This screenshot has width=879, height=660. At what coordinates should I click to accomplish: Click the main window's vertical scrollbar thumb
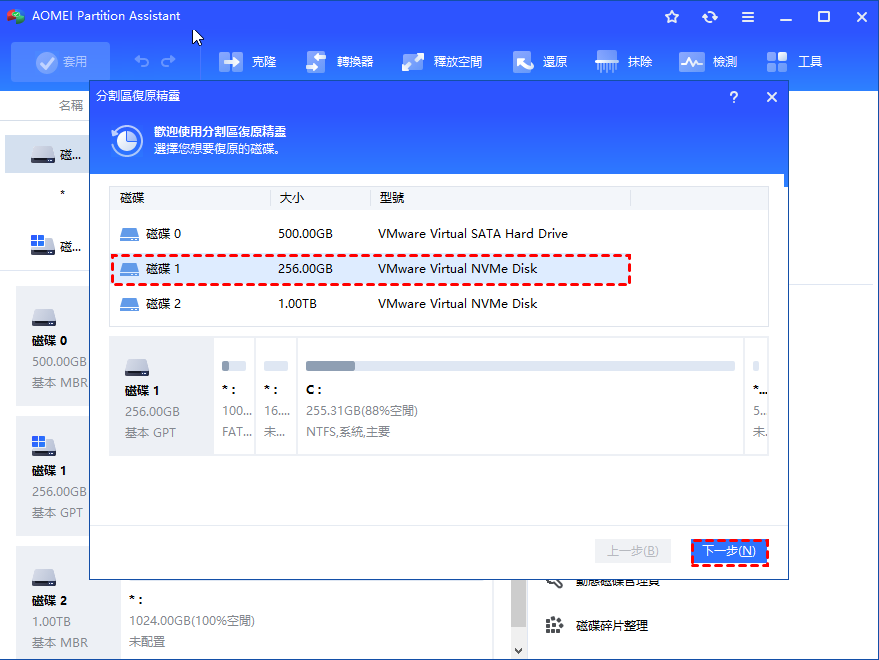tap(519, 603)
